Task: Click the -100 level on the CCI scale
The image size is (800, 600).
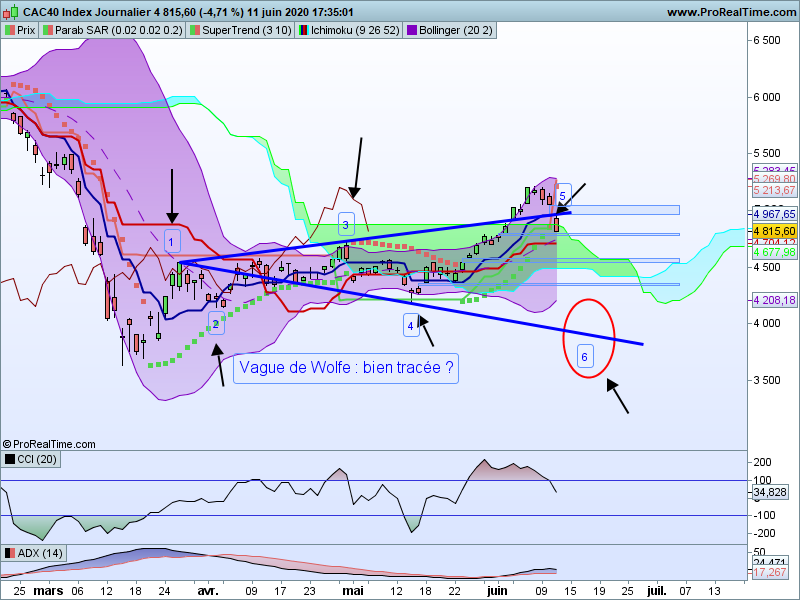Action: [x=764, y=515]
